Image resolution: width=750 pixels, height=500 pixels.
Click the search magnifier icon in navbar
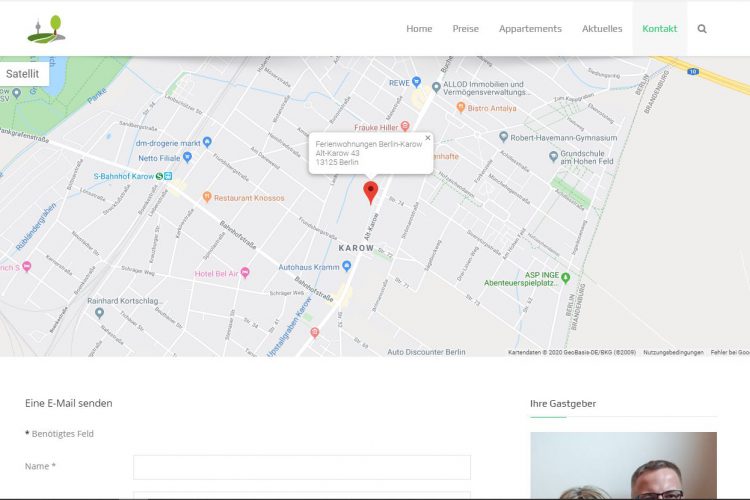point(702,29)
